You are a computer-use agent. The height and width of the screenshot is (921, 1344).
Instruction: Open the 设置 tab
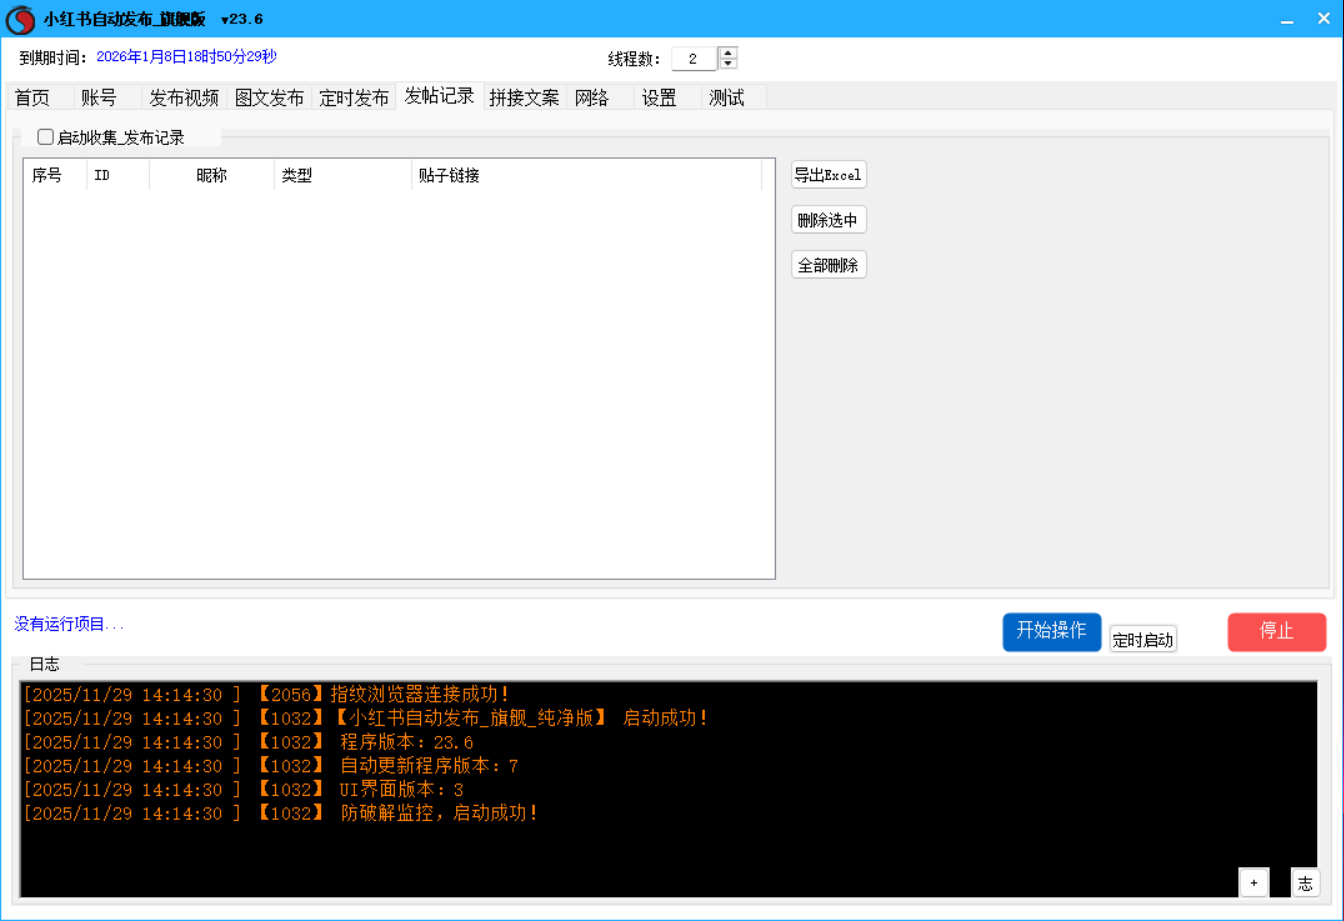pyautogui.click(x=659, y=98)
